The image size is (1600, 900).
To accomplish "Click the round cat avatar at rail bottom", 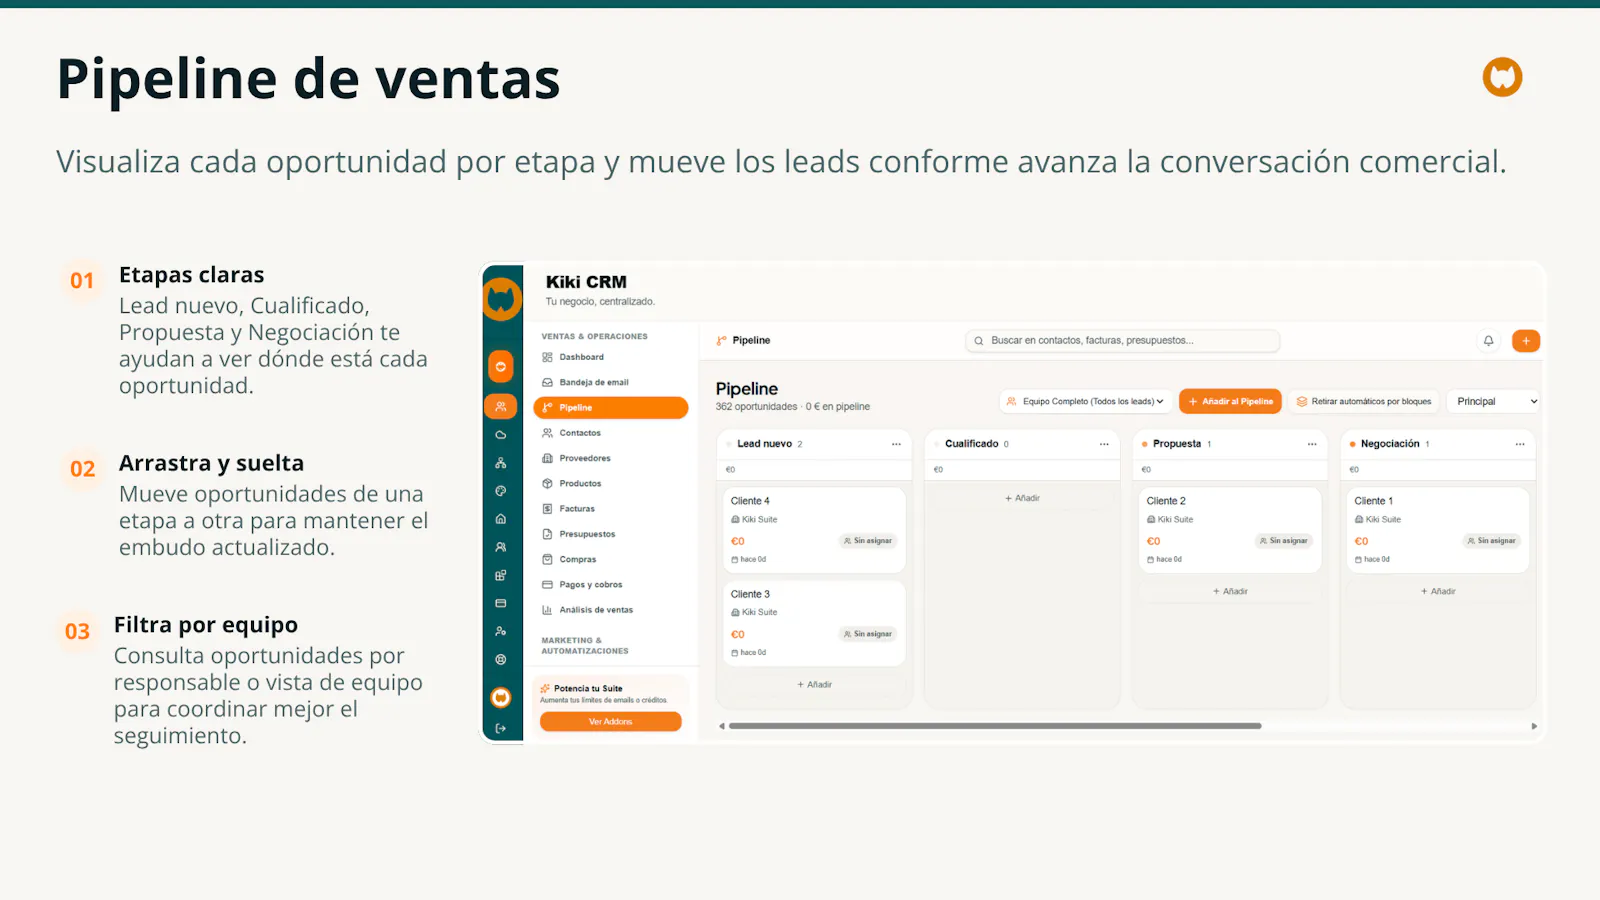I will click(x=501, y=697).
